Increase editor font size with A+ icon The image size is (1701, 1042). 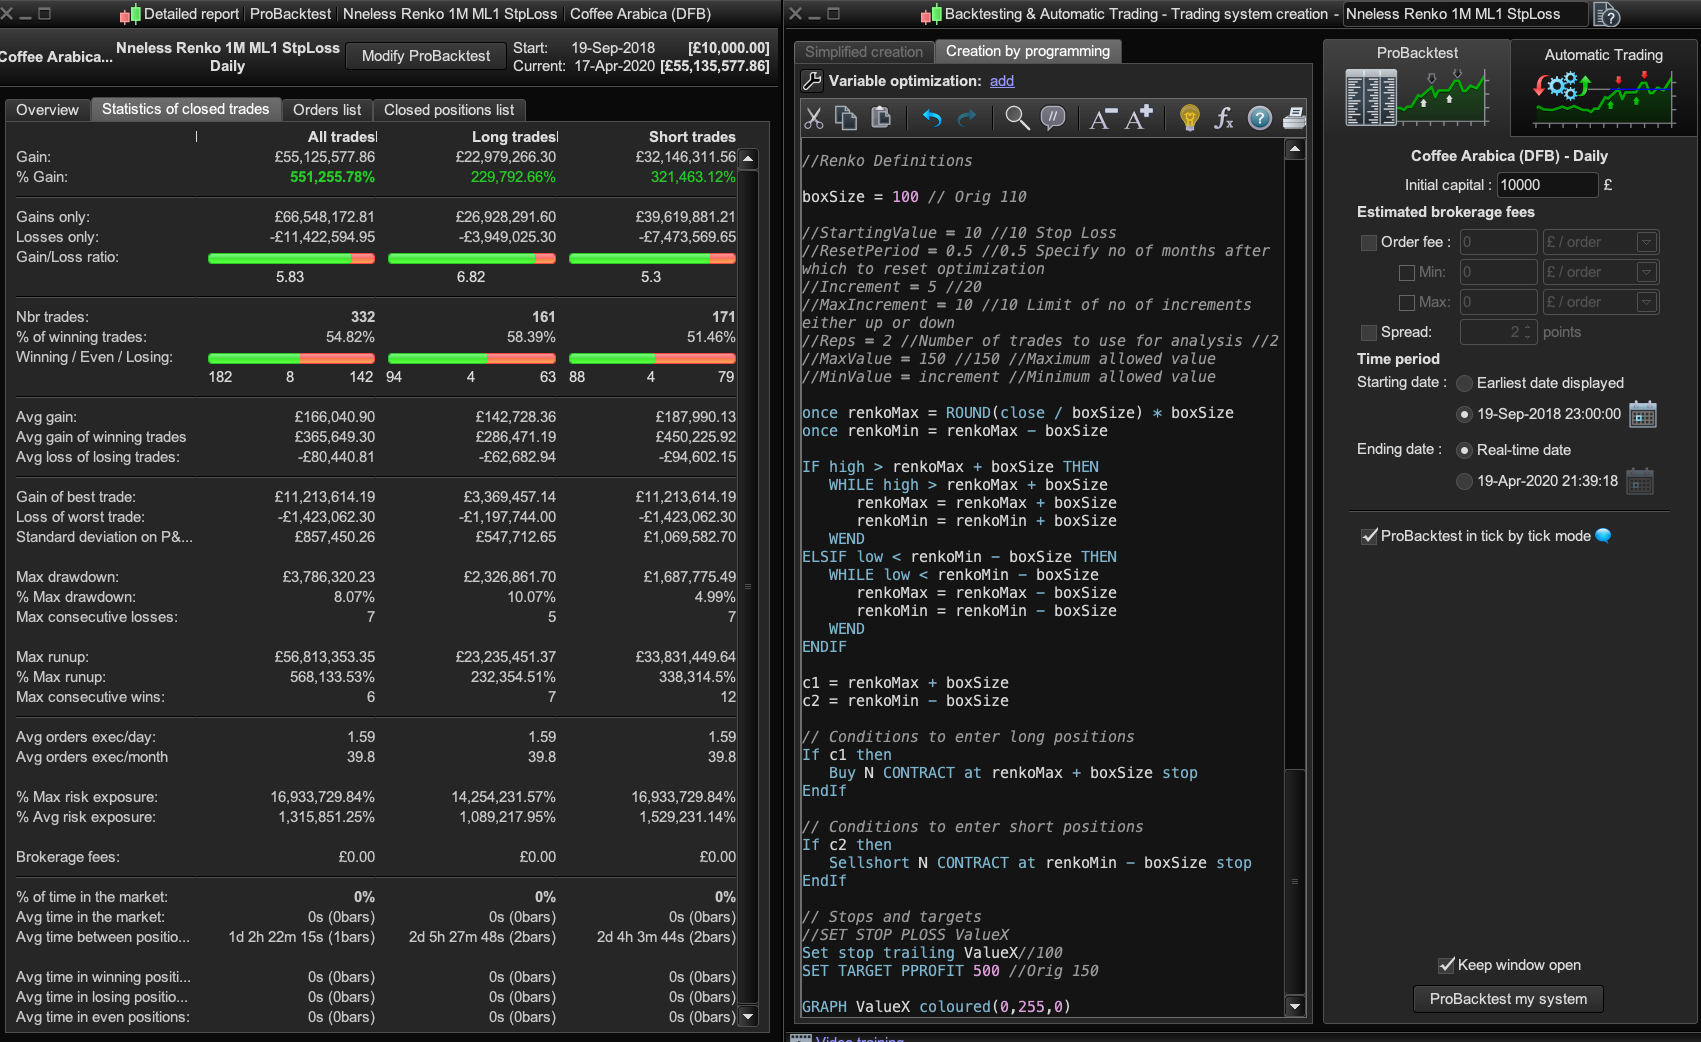1139,118
